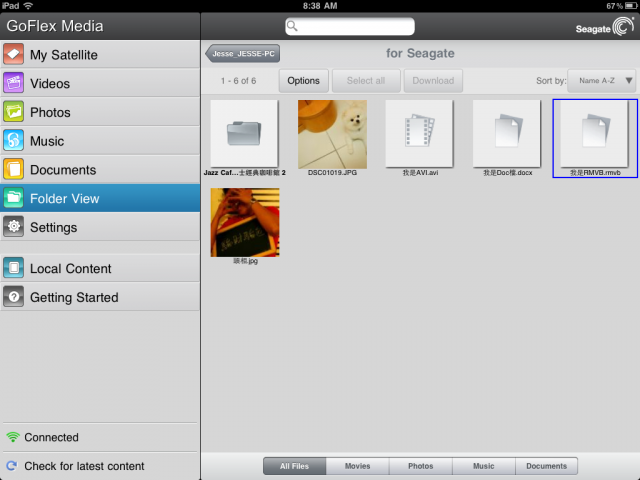Click Check for latest content text
Image resolution: width=640 pixels, height=480 pixels.
coord(84,466)
